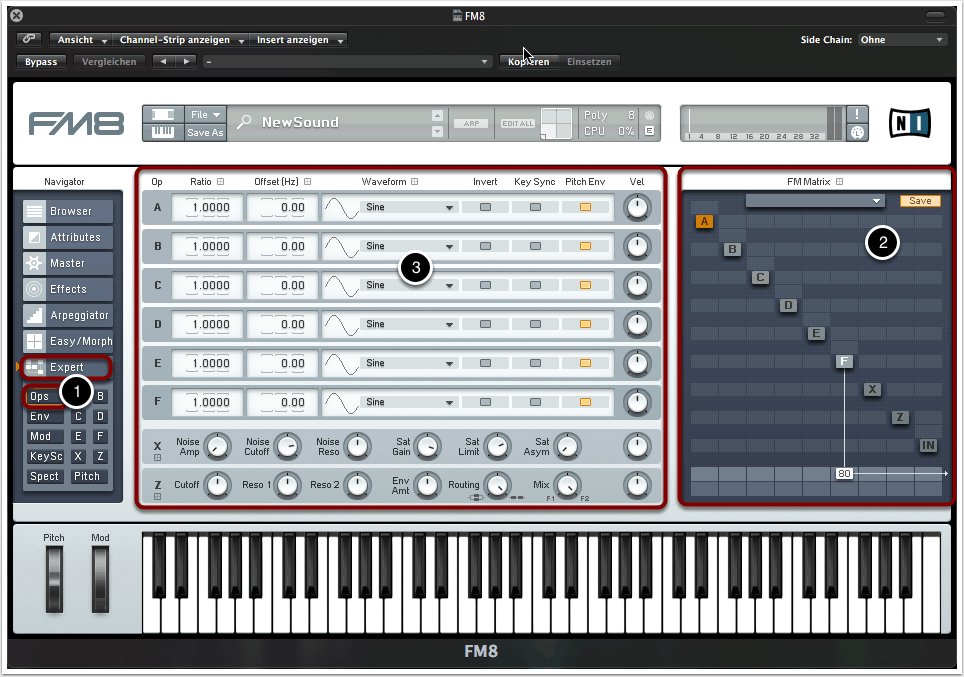Click the Native Instruments NI logo
Screen dimensions: 964x677
coord(909,123)
